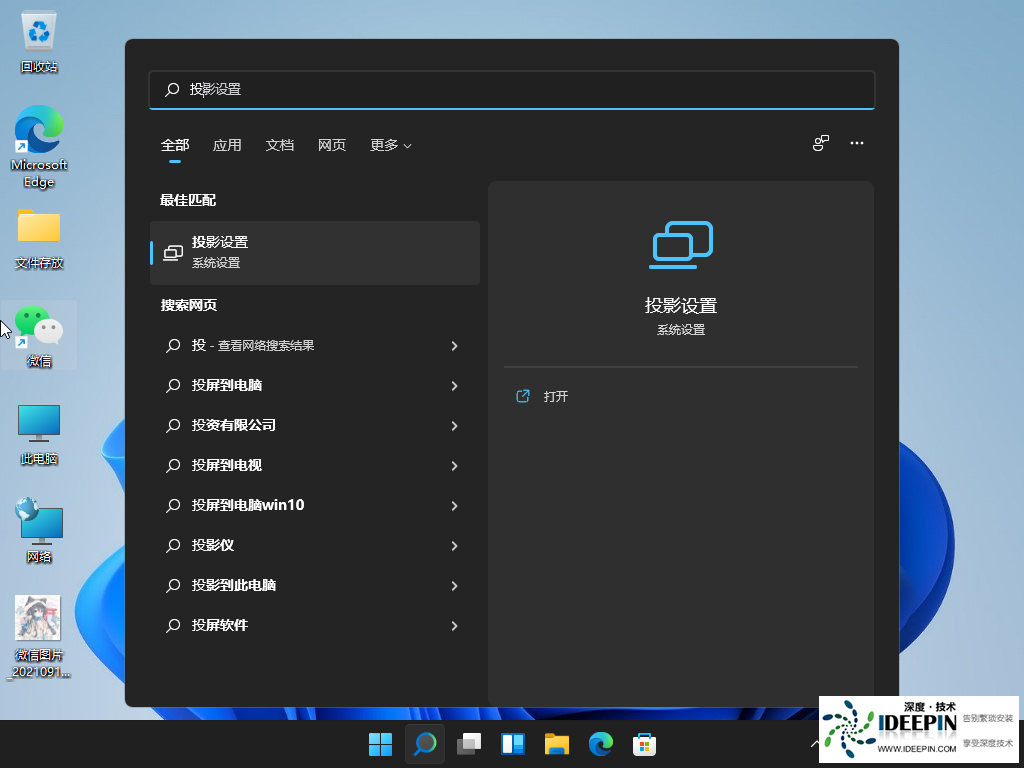The image size is (1024, 768).
Task: Launch Microsoft Edge from the desktop shortcut
Action: click(39, 147)
